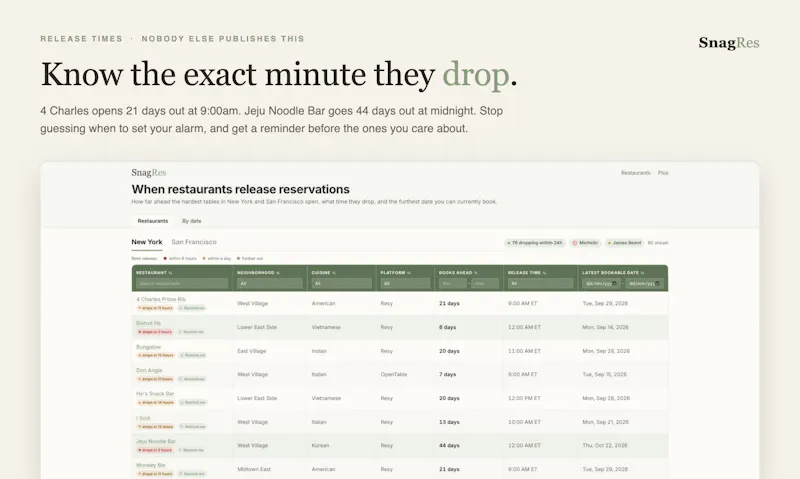Click the '7 days' cell for Don Angie

pyautogui.click(x=447, y=374)
